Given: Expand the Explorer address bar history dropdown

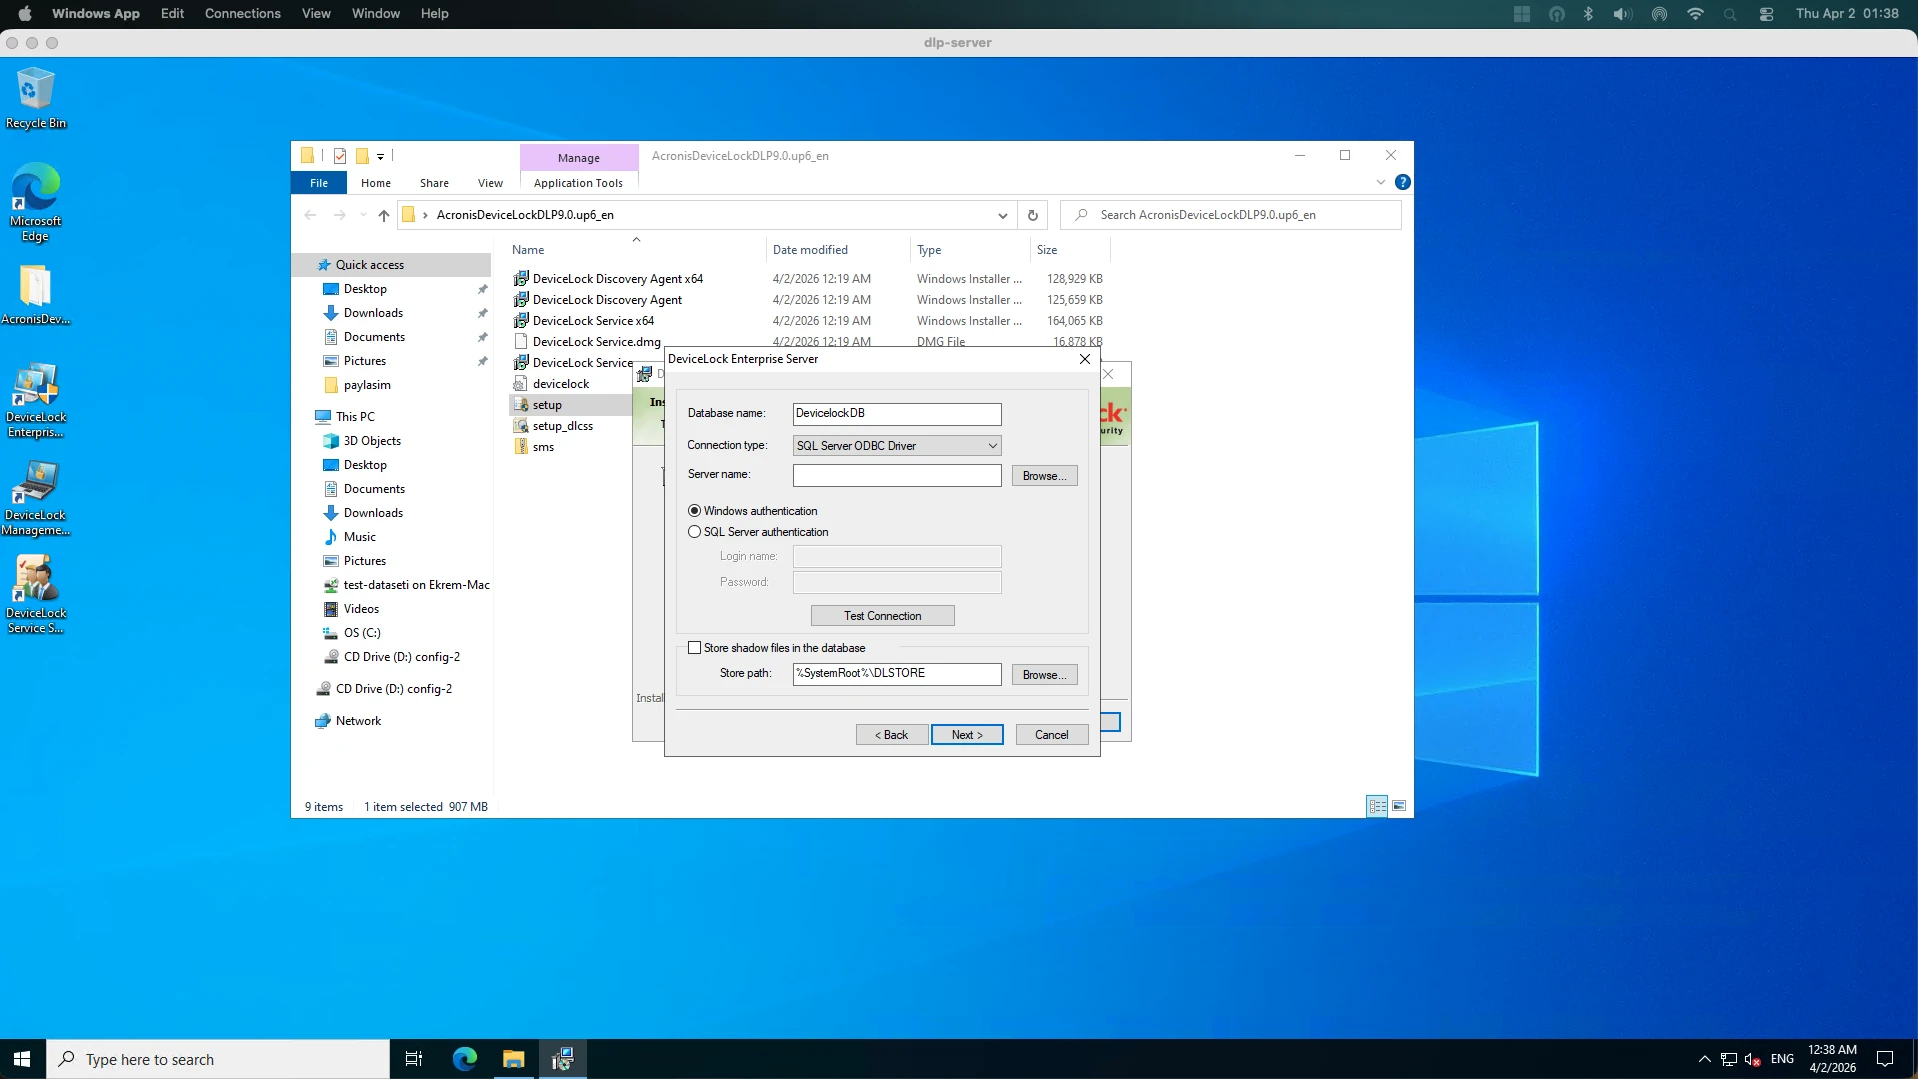Looking at the screenshot, I should (x=1002, y=215).
